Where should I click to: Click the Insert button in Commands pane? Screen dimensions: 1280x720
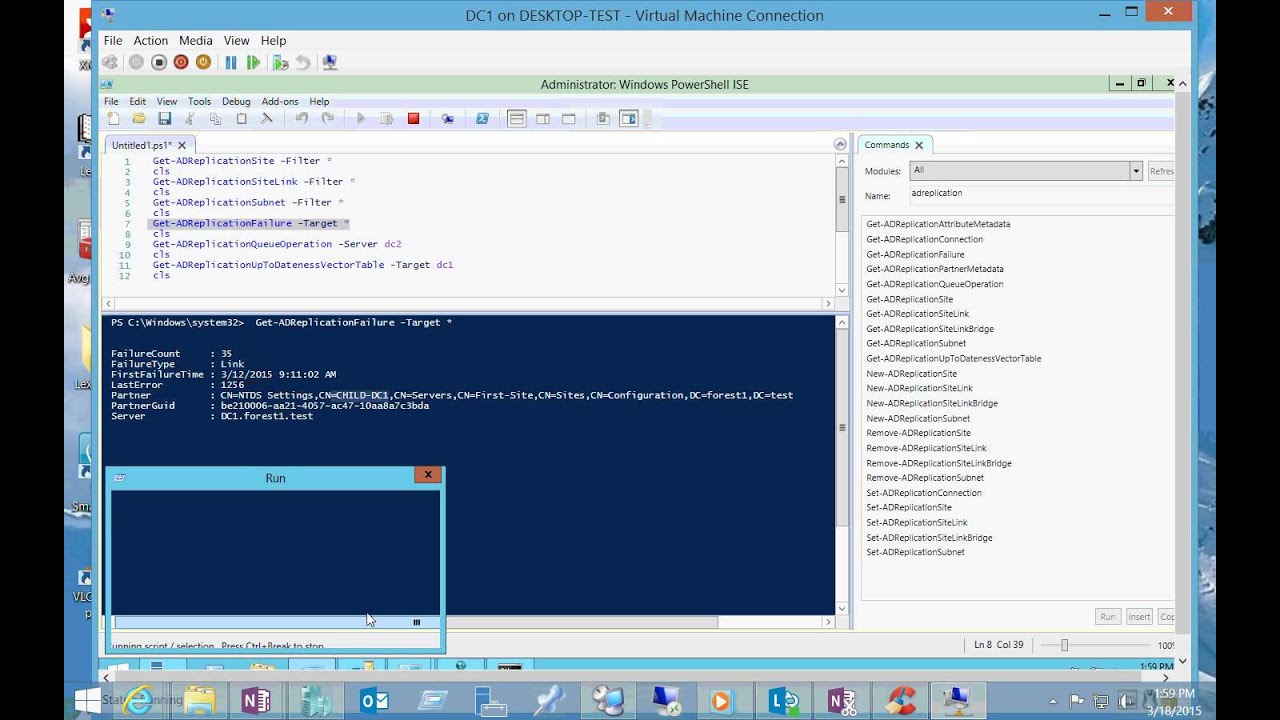point(1139,617)
